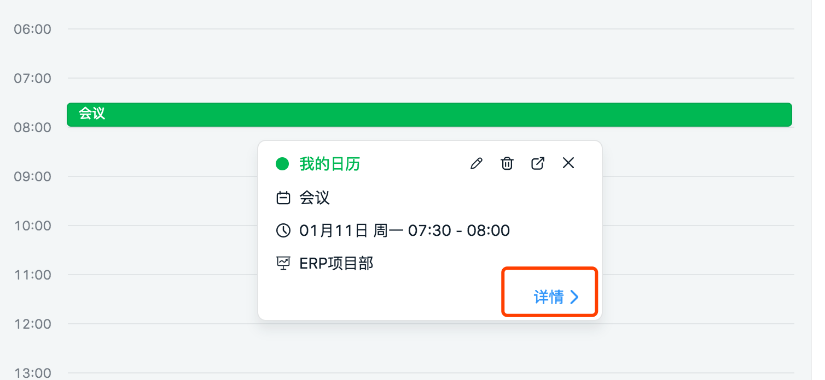
Task: Open event in new window icon
Action: (x=537, y=163)
